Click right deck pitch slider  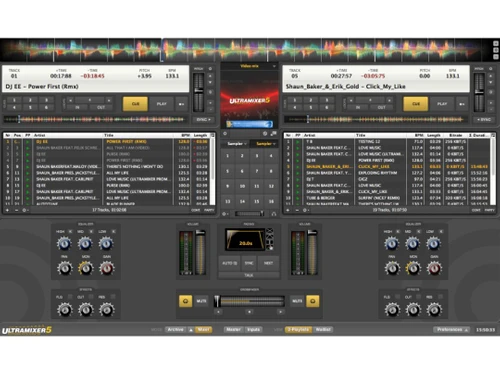pyautogui.click(x=479, y=92)
